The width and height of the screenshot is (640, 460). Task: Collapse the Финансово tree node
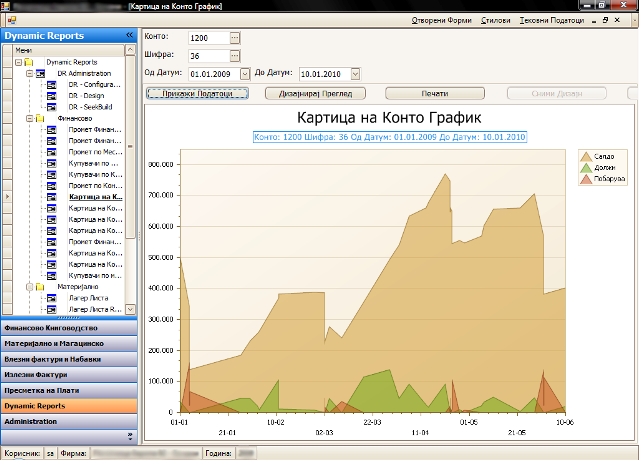29,119
